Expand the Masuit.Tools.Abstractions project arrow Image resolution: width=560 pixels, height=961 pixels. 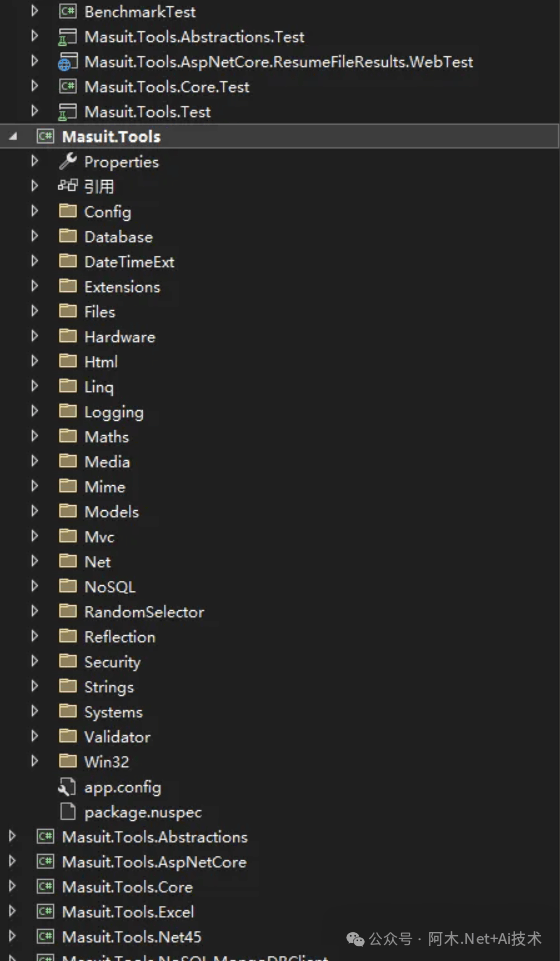[12, 837]
